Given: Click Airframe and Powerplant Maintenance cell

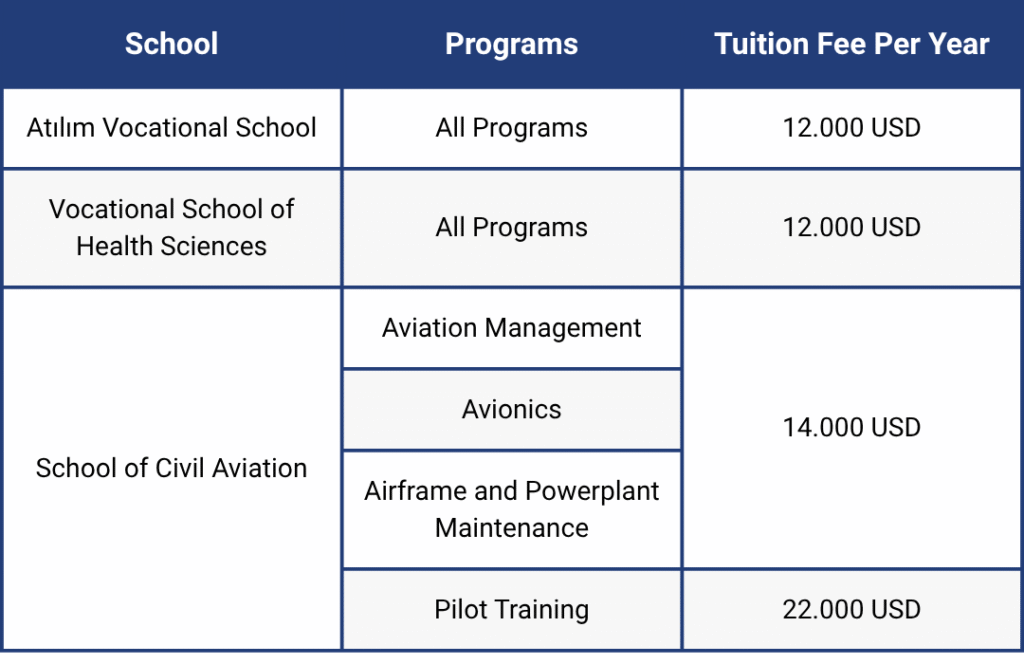Looking at the screenshot, I should coord(511,509).
